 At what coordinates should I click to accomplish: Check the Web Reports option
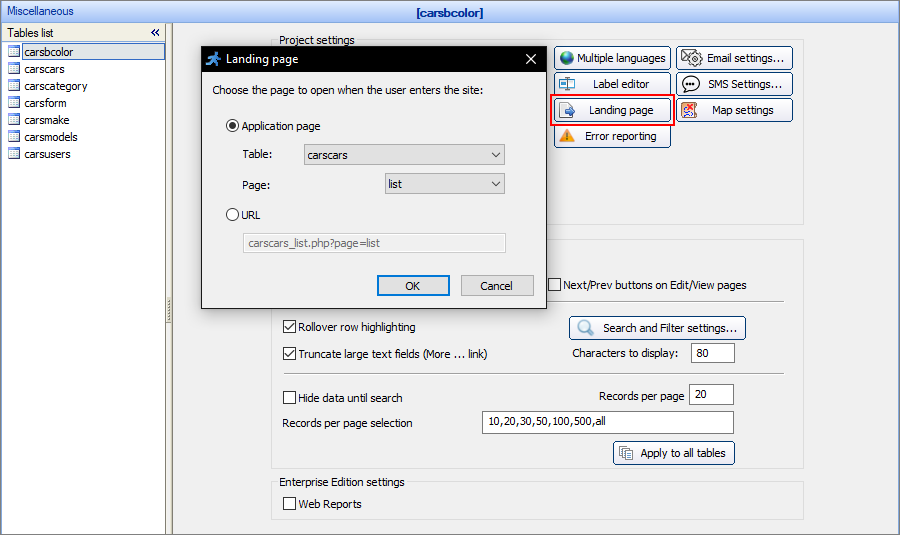[x=289, y=504]
